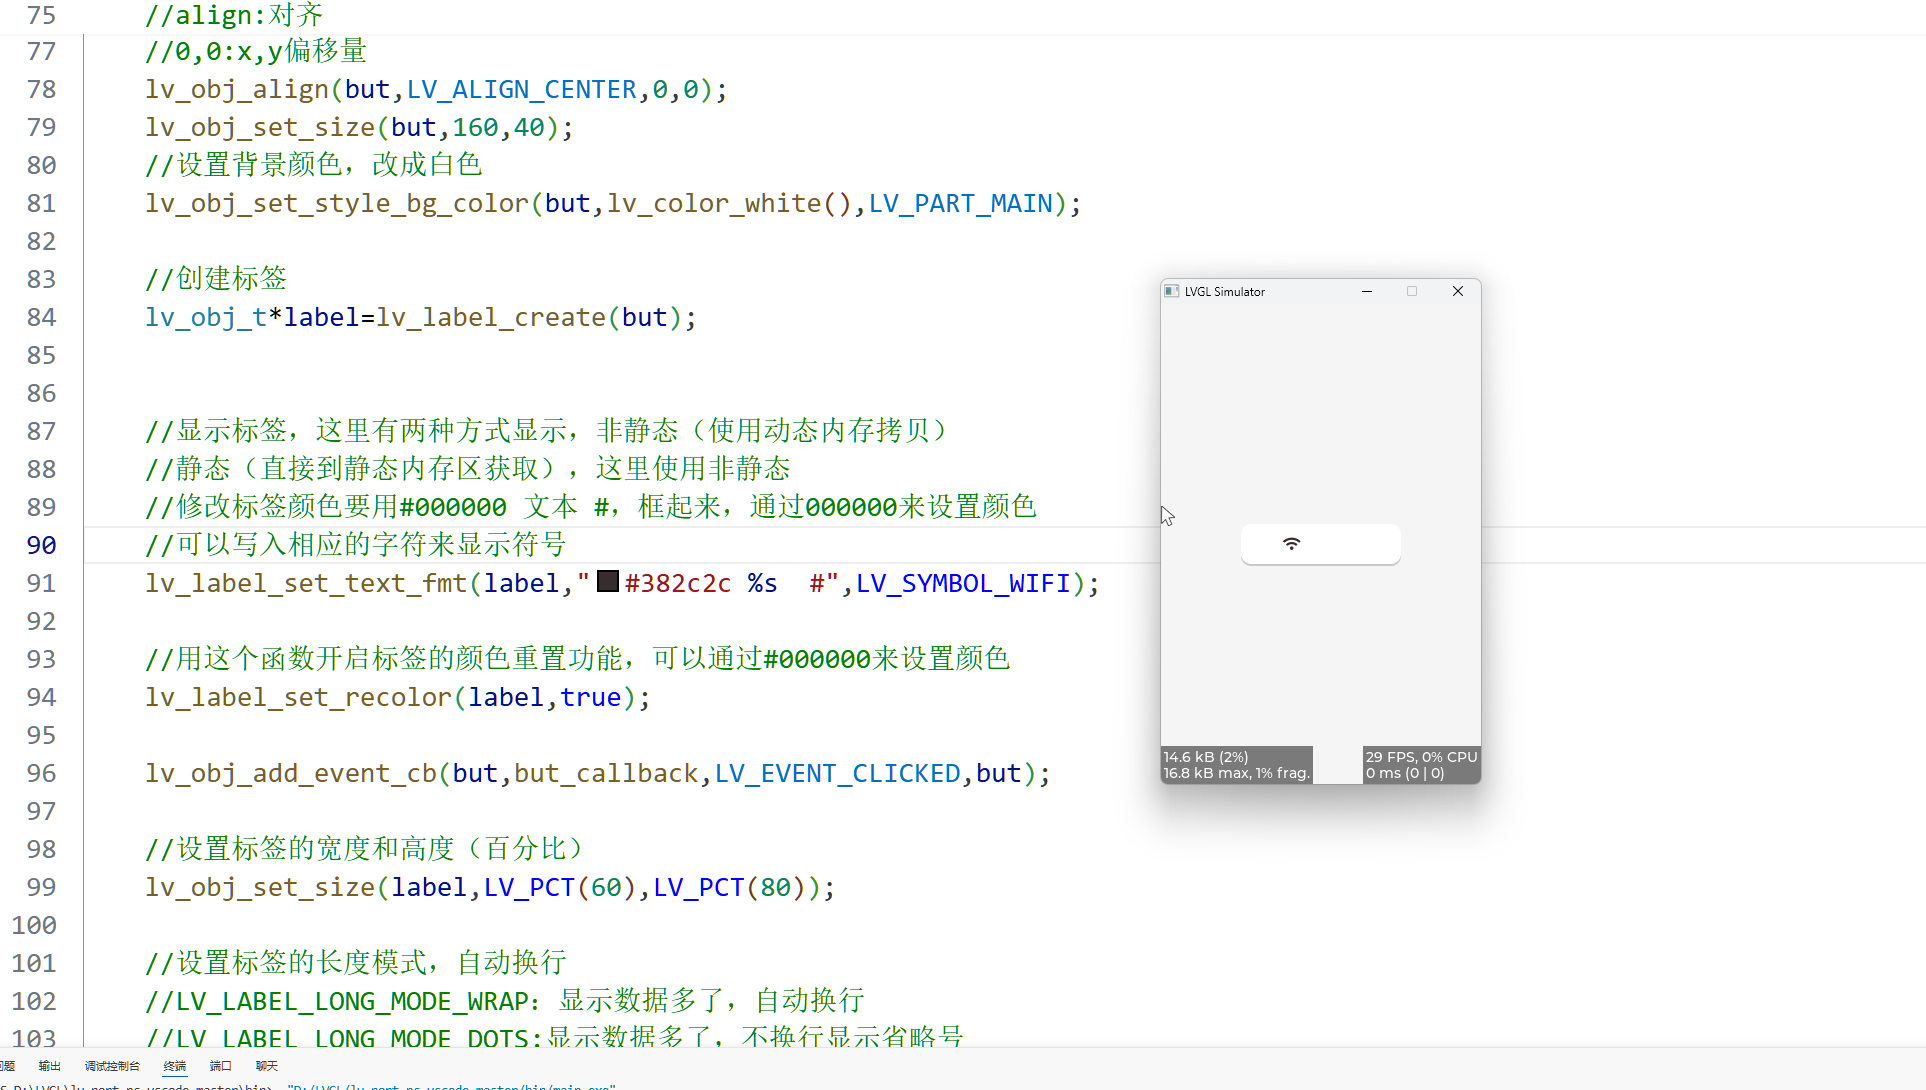This screenshot has height=1090, width=1926.
Task: Click the FPS and CPU performance label
Action: coord(1421,765)
